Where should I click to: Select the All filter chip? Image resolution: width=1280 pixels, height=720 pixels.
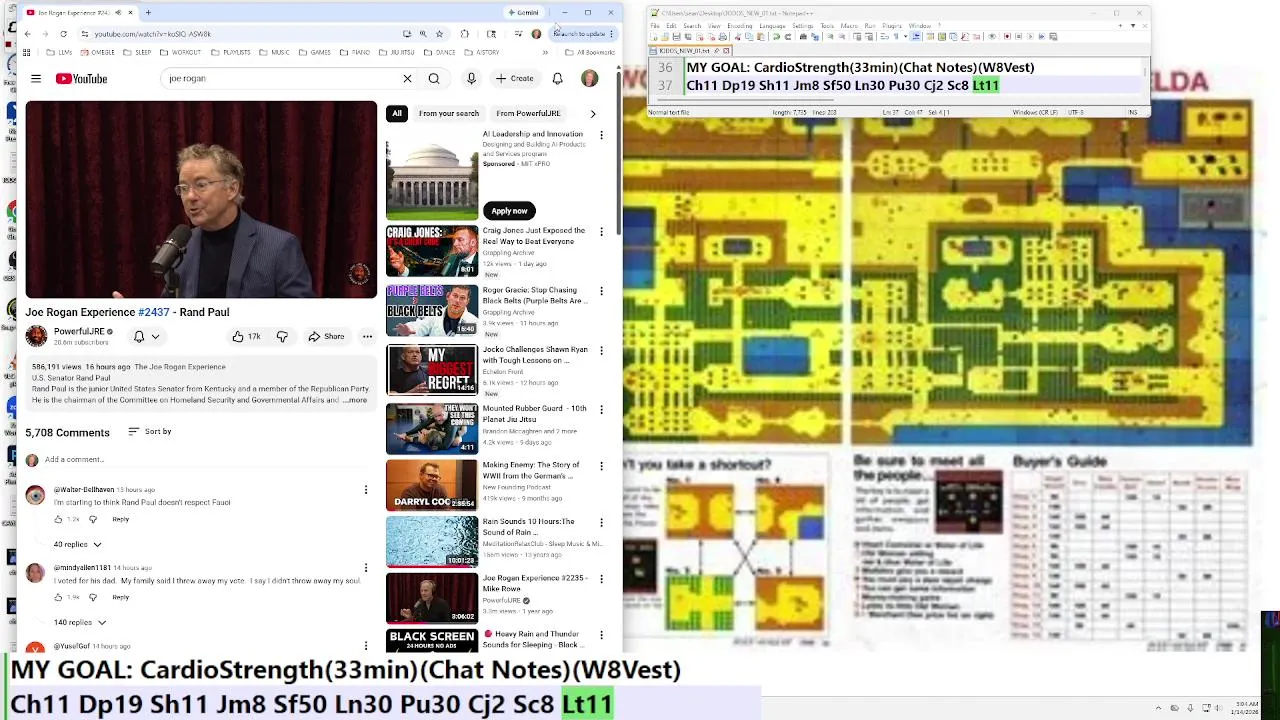click(x=397, y=113)
